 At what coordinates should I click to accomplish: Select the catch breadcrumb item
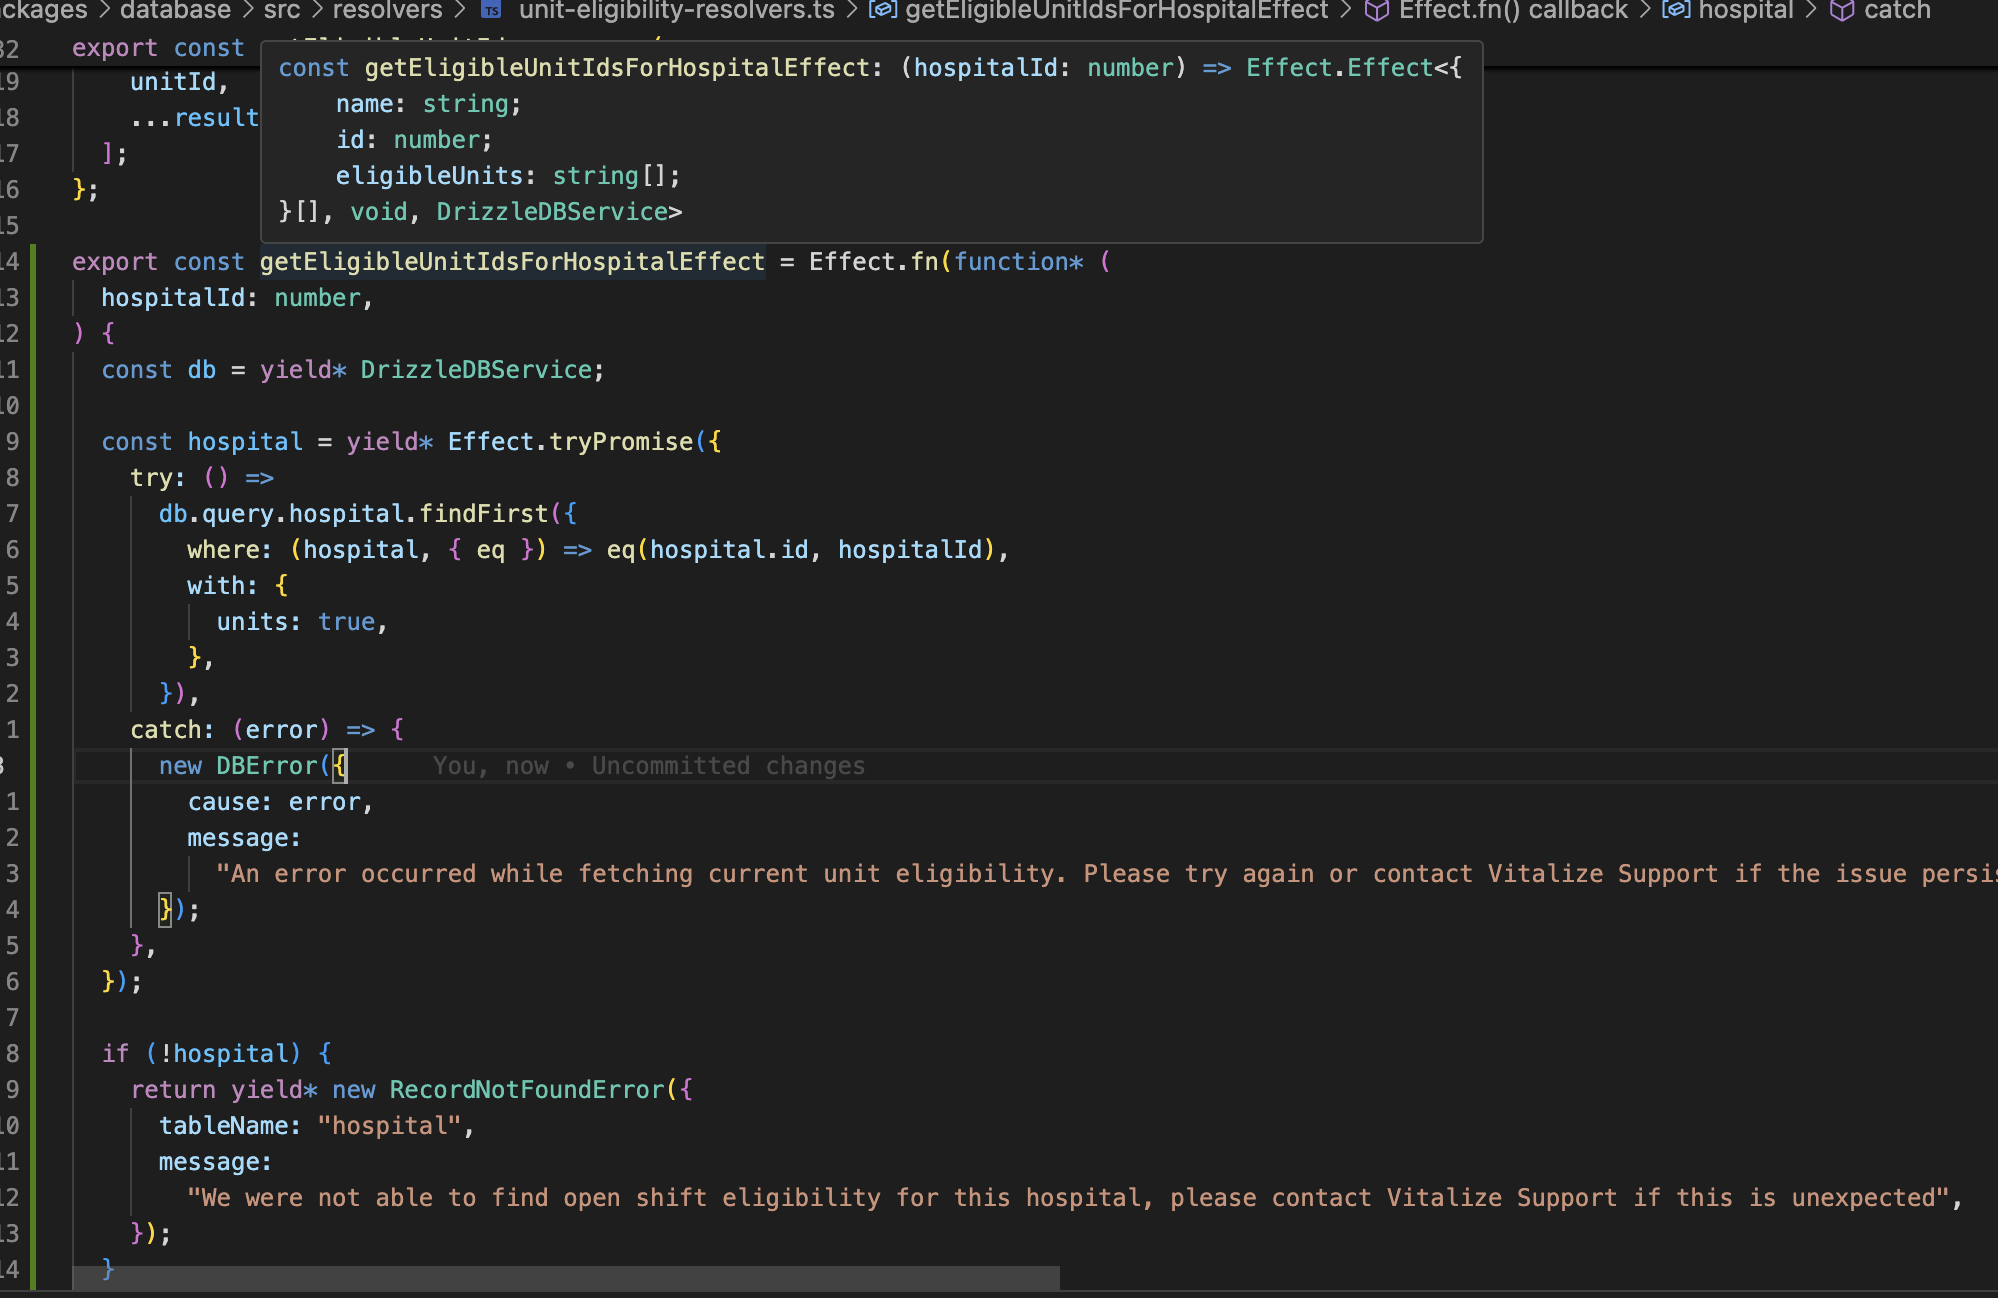1897,10
